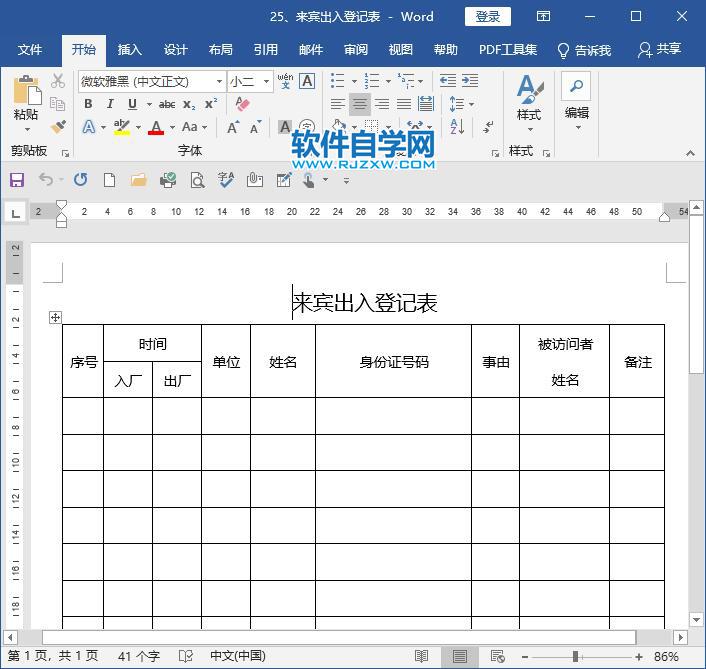Open the bullets list dropdown
This screenshot has width=706, height=669.
click(354, 81)
